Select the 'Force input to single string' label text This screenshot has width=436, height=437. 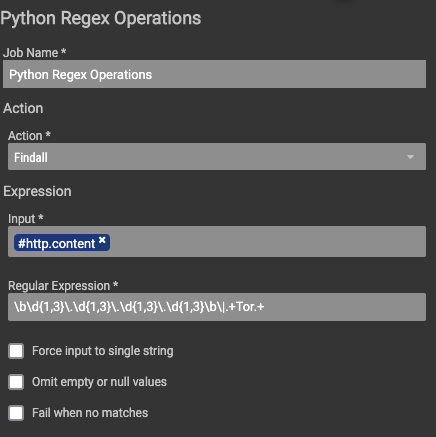tap(103, 351)
